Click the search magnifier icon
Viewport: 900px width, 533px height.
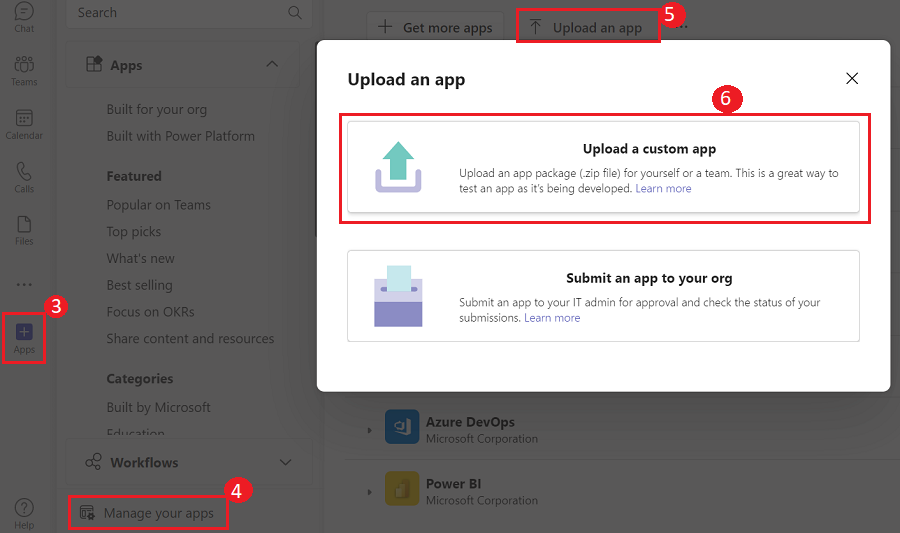pyautogui.click(x=294, y=13)
